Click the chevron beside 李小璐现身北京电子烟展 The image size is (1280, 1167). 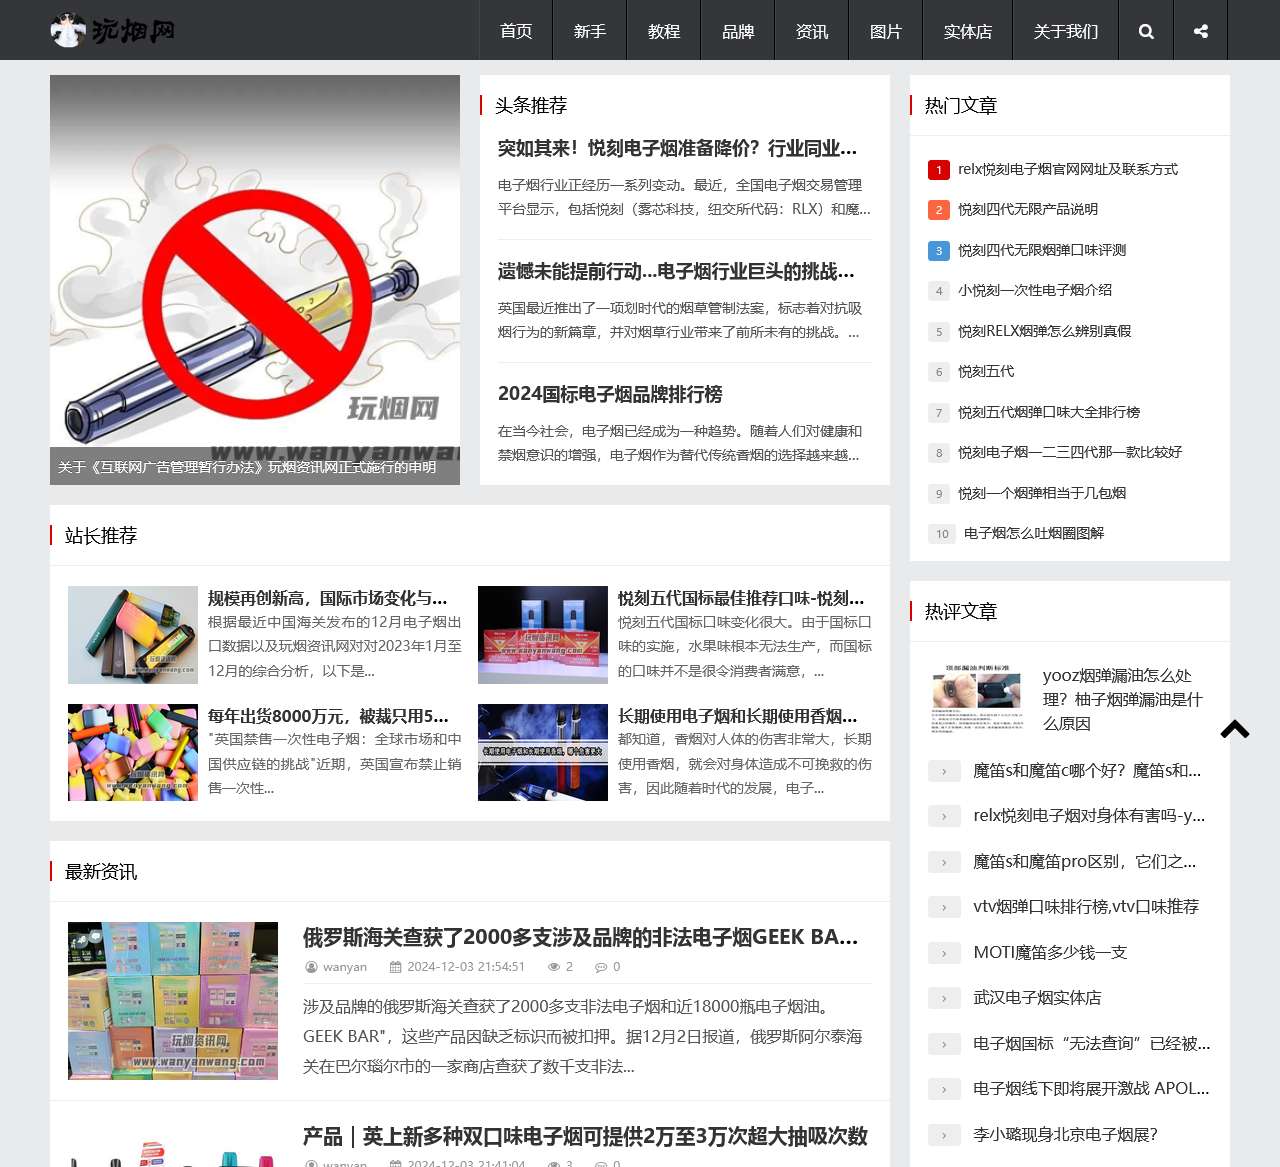point(944,1135)
